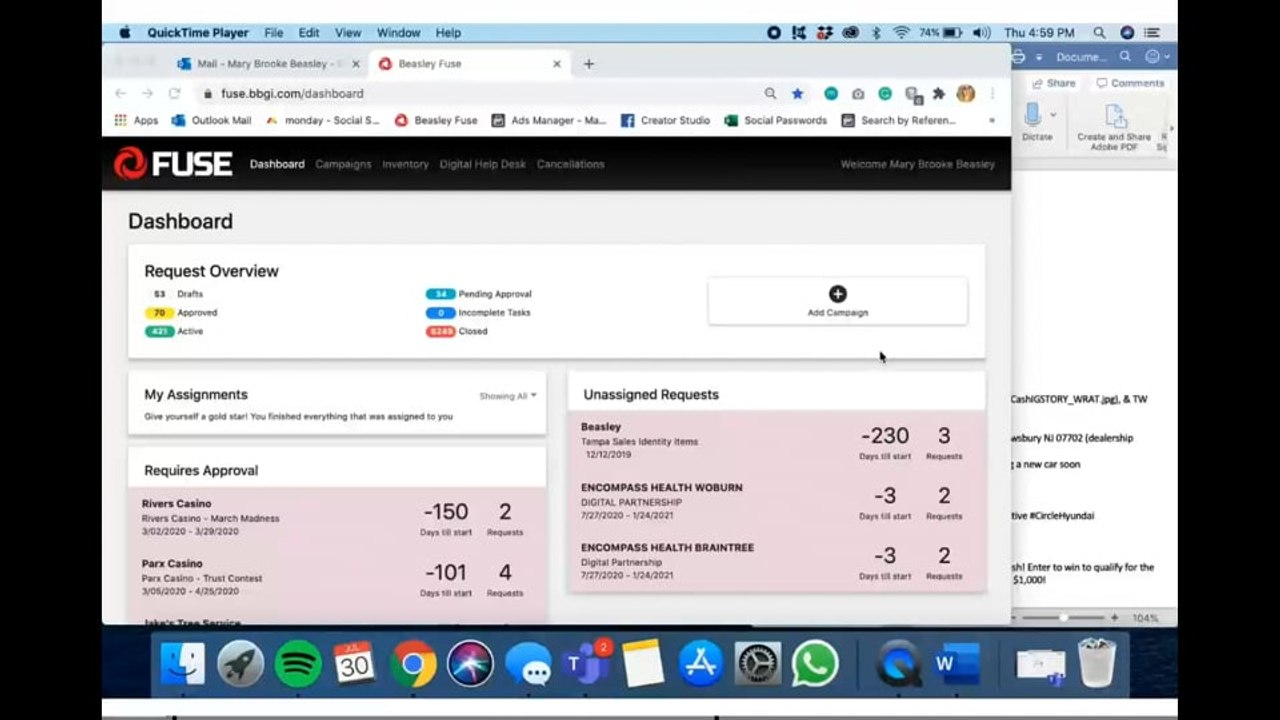Screen dimensions: 1280x720
Task: Open the monday - Social bookmark
Action: 323,120
